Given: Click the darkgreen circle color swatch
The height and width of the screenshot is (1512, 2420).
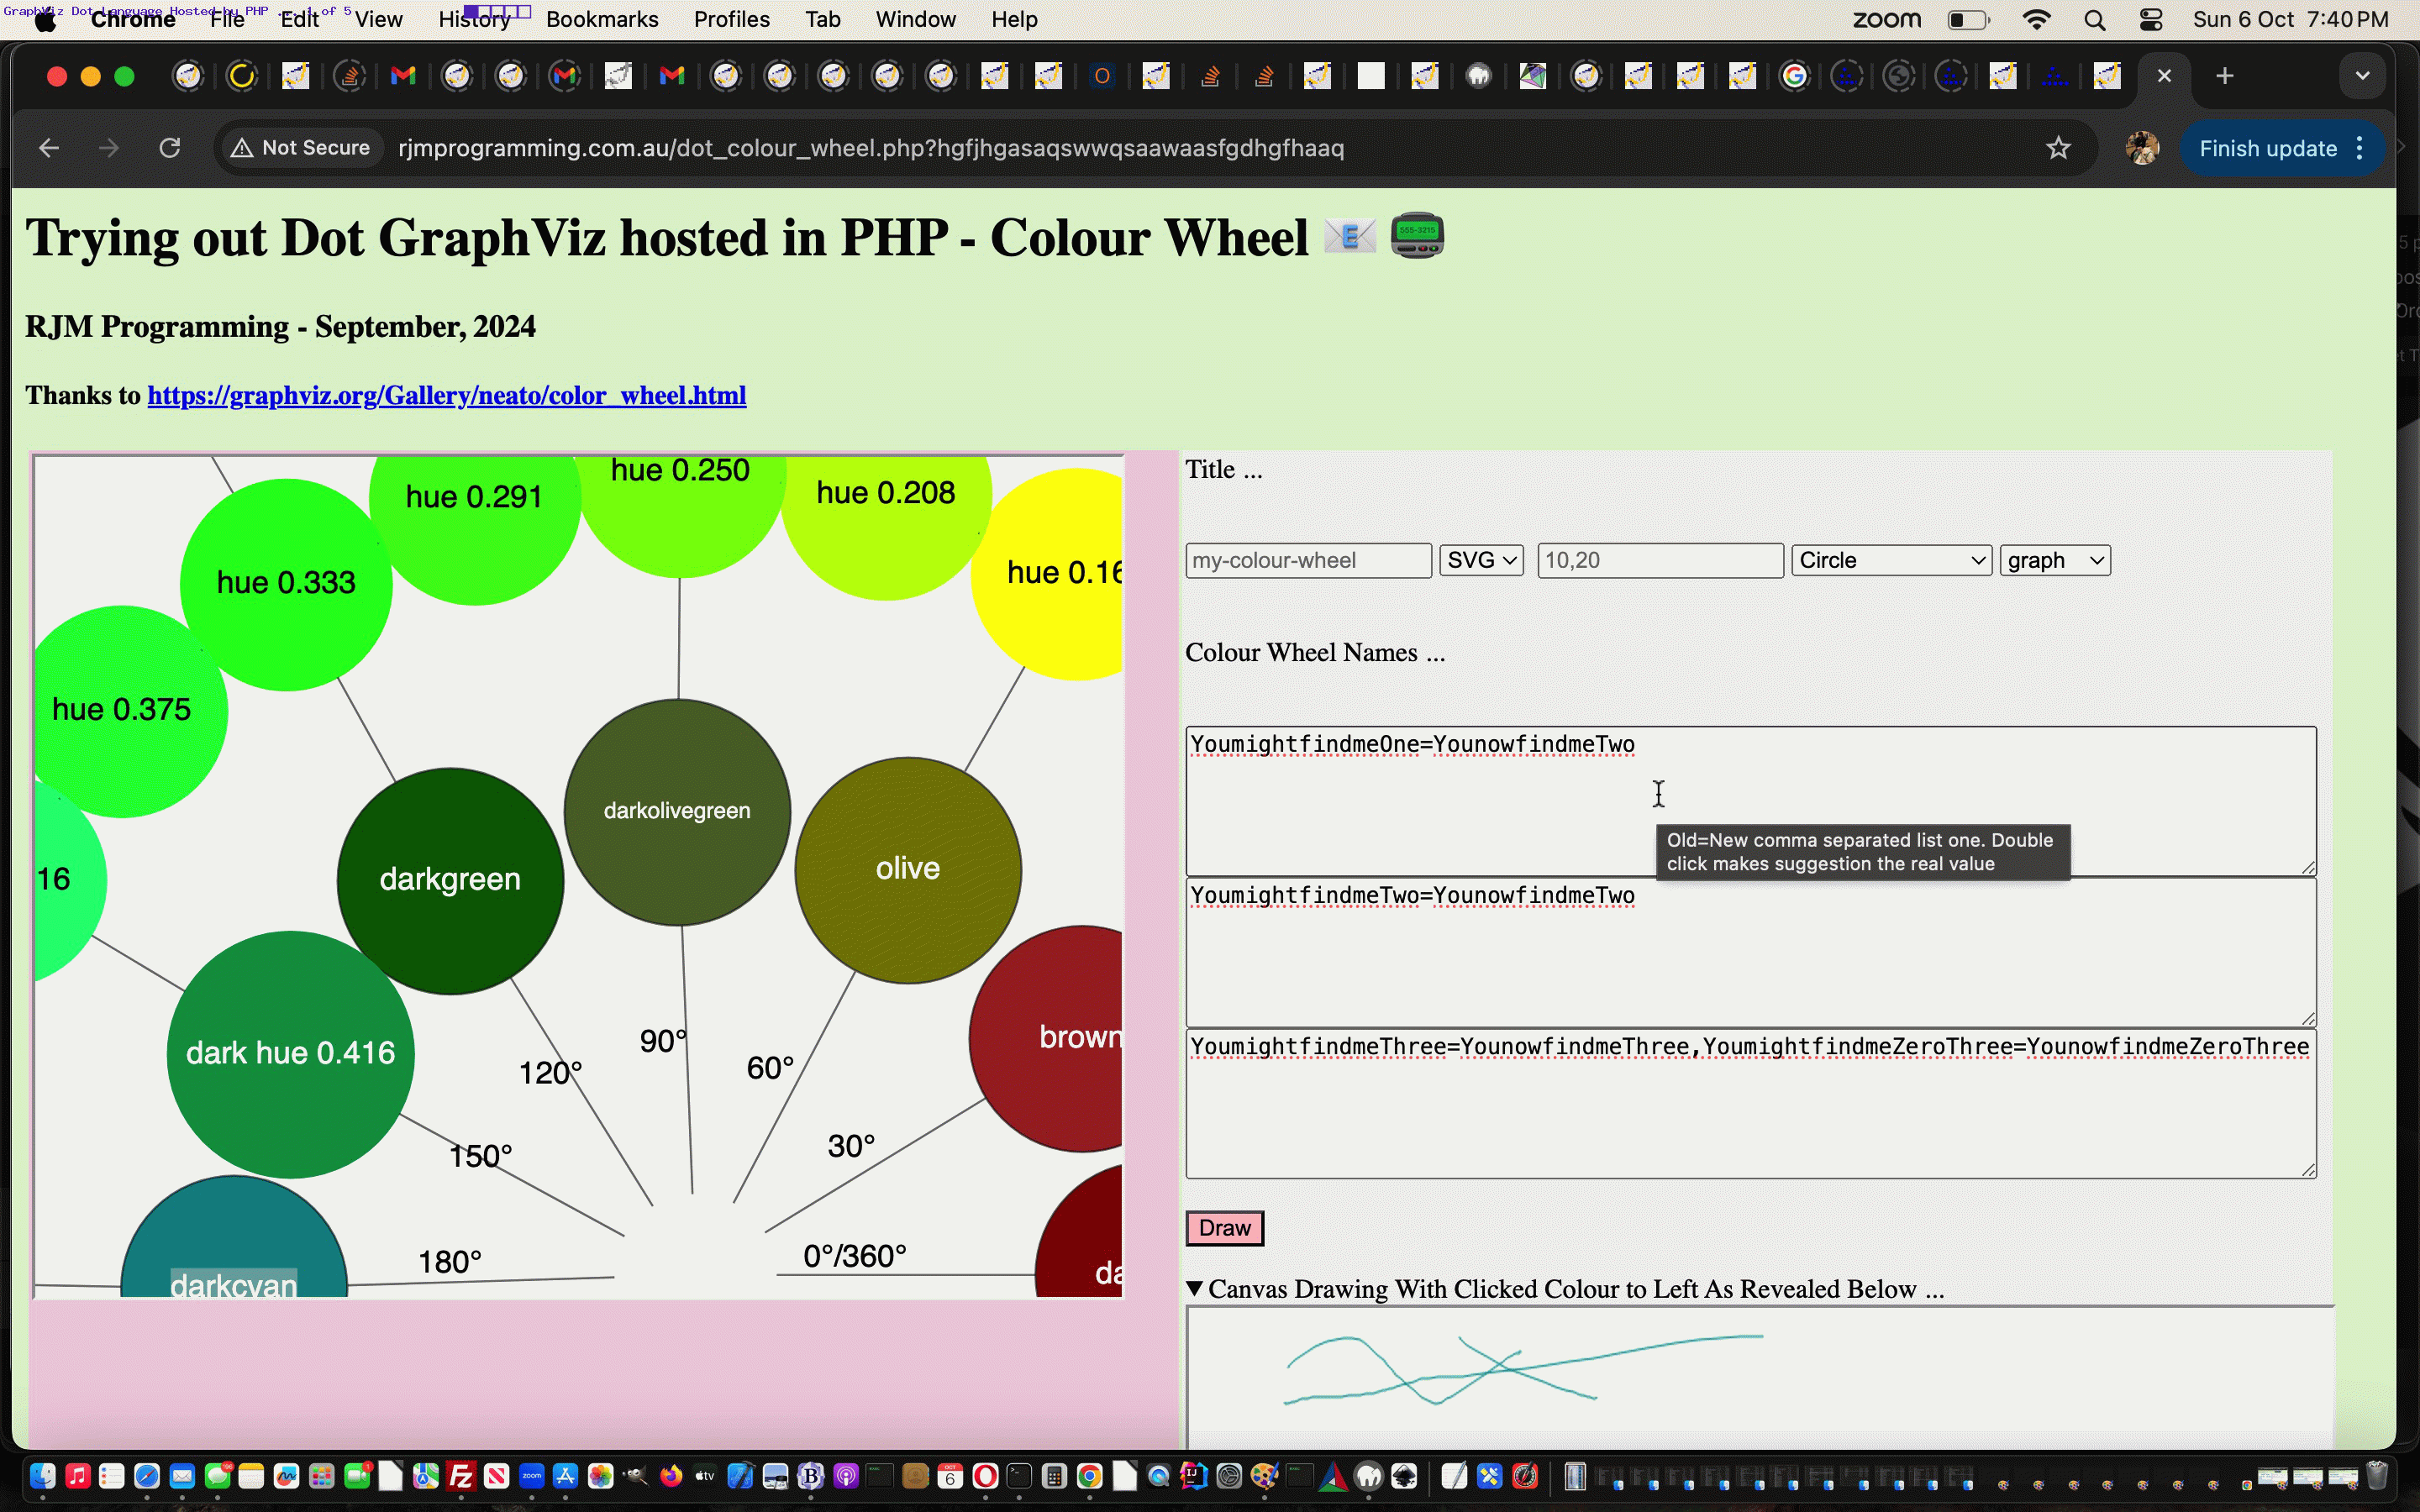Looking at the screenshot, I should [450, 878].
